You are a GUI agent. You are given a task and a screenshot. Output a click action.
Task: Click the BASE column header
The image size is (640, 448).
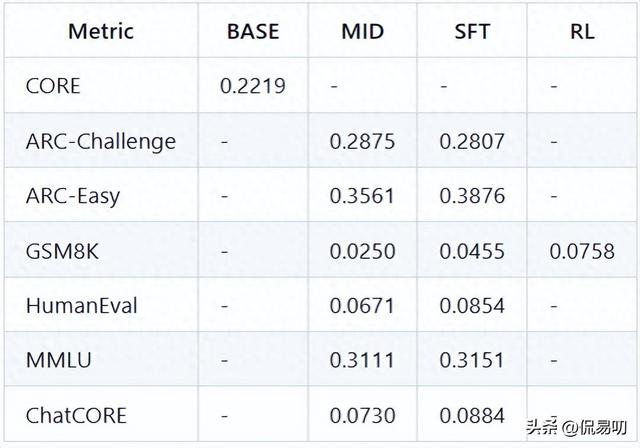tap(253, 31)
